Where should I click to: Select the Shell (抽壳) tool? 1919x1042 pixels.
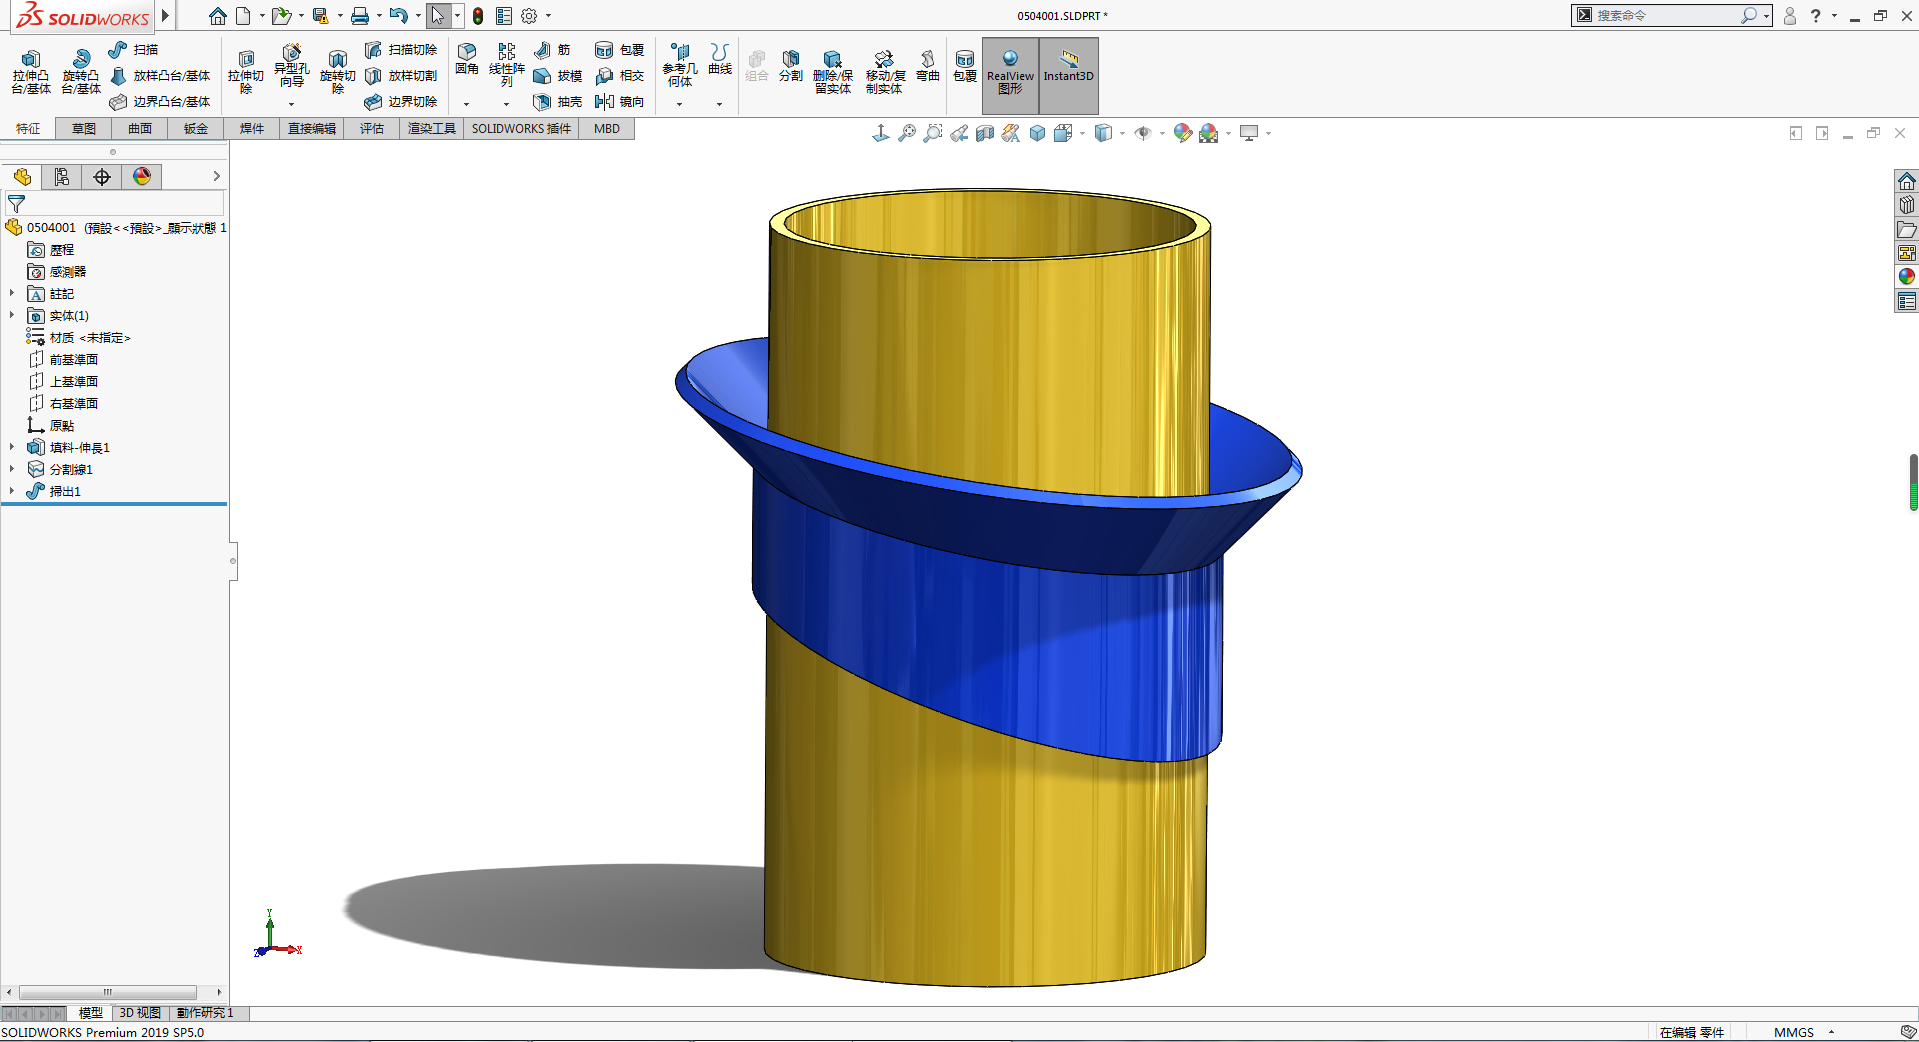pyautogui.click(x=558, y=101)
